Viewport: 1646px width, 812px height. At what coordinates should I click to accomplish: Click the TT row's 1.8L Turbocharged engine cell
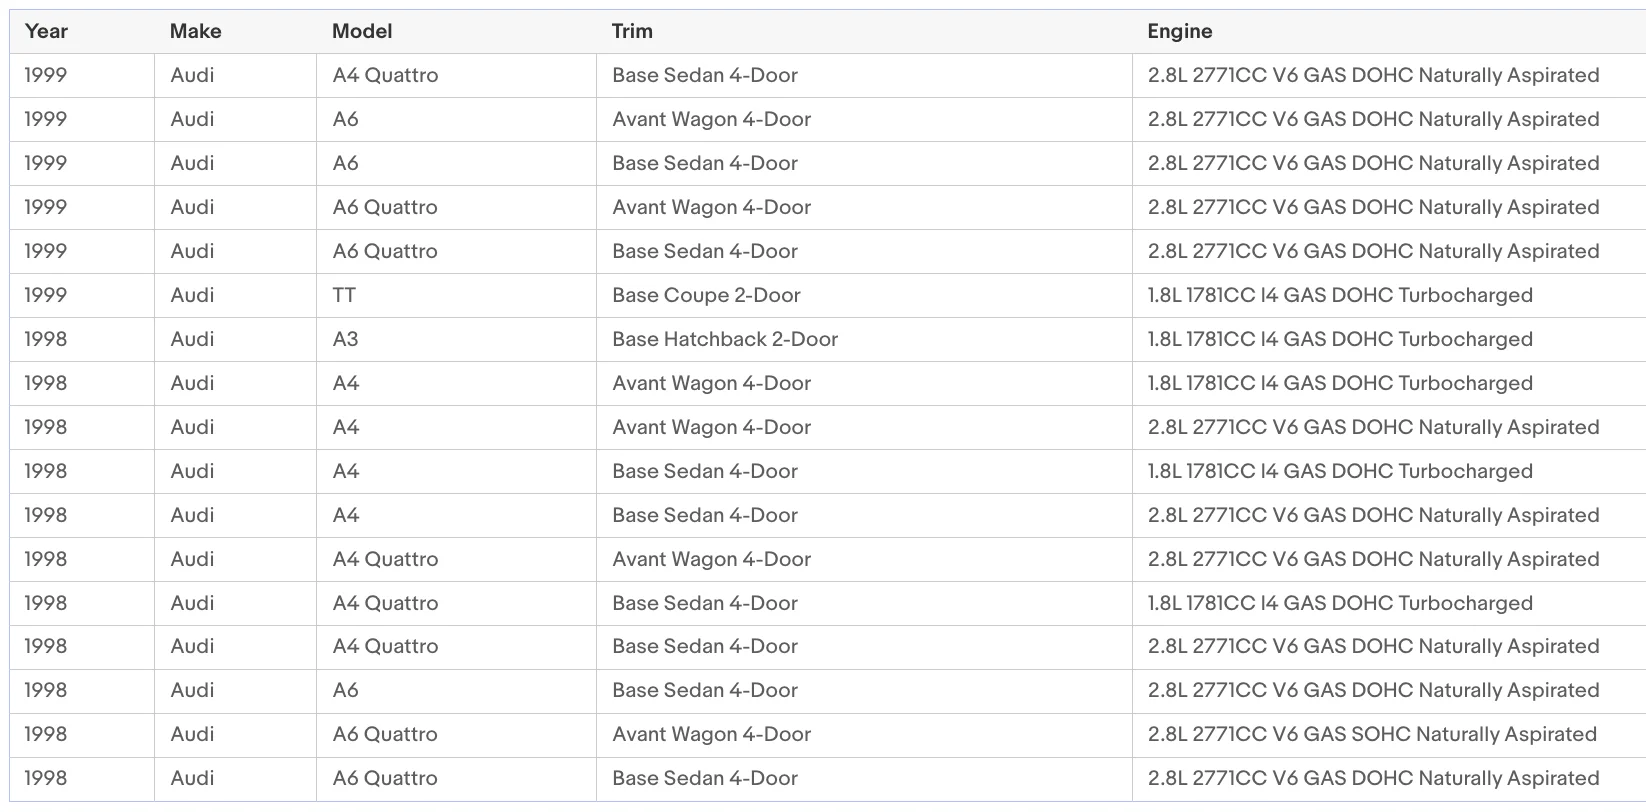1389,295
